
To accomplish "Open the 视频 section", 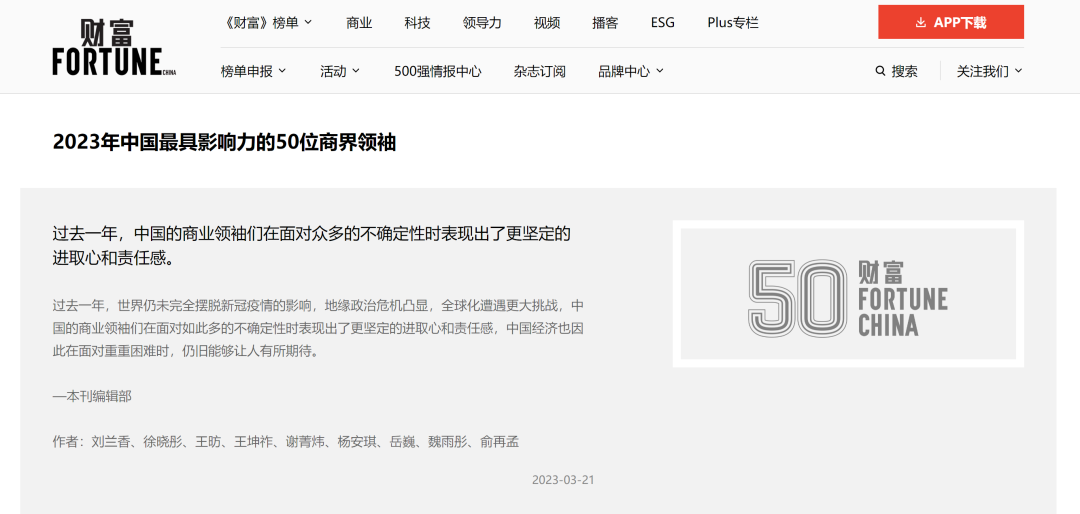I will click(x=547, y=22).
